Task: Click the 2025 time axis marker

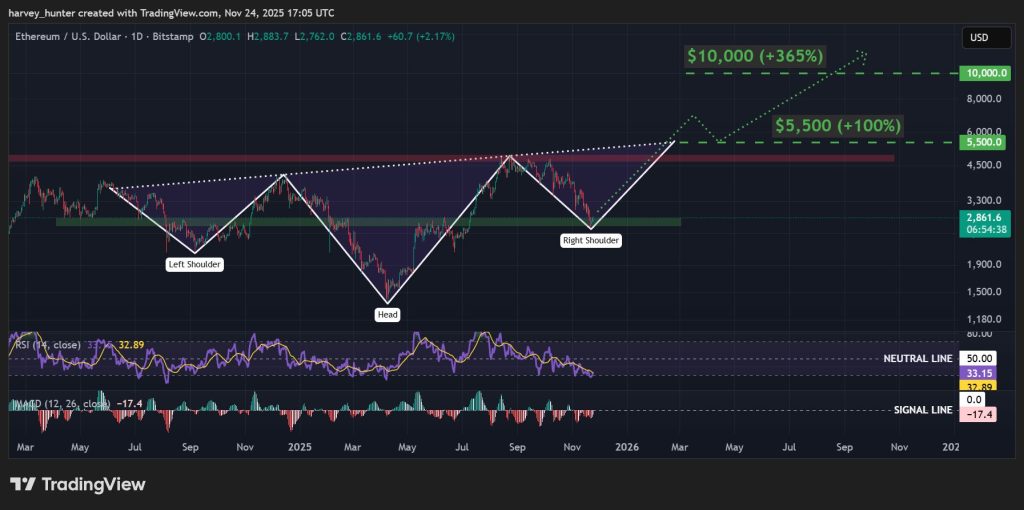Action: coord(300,447)
